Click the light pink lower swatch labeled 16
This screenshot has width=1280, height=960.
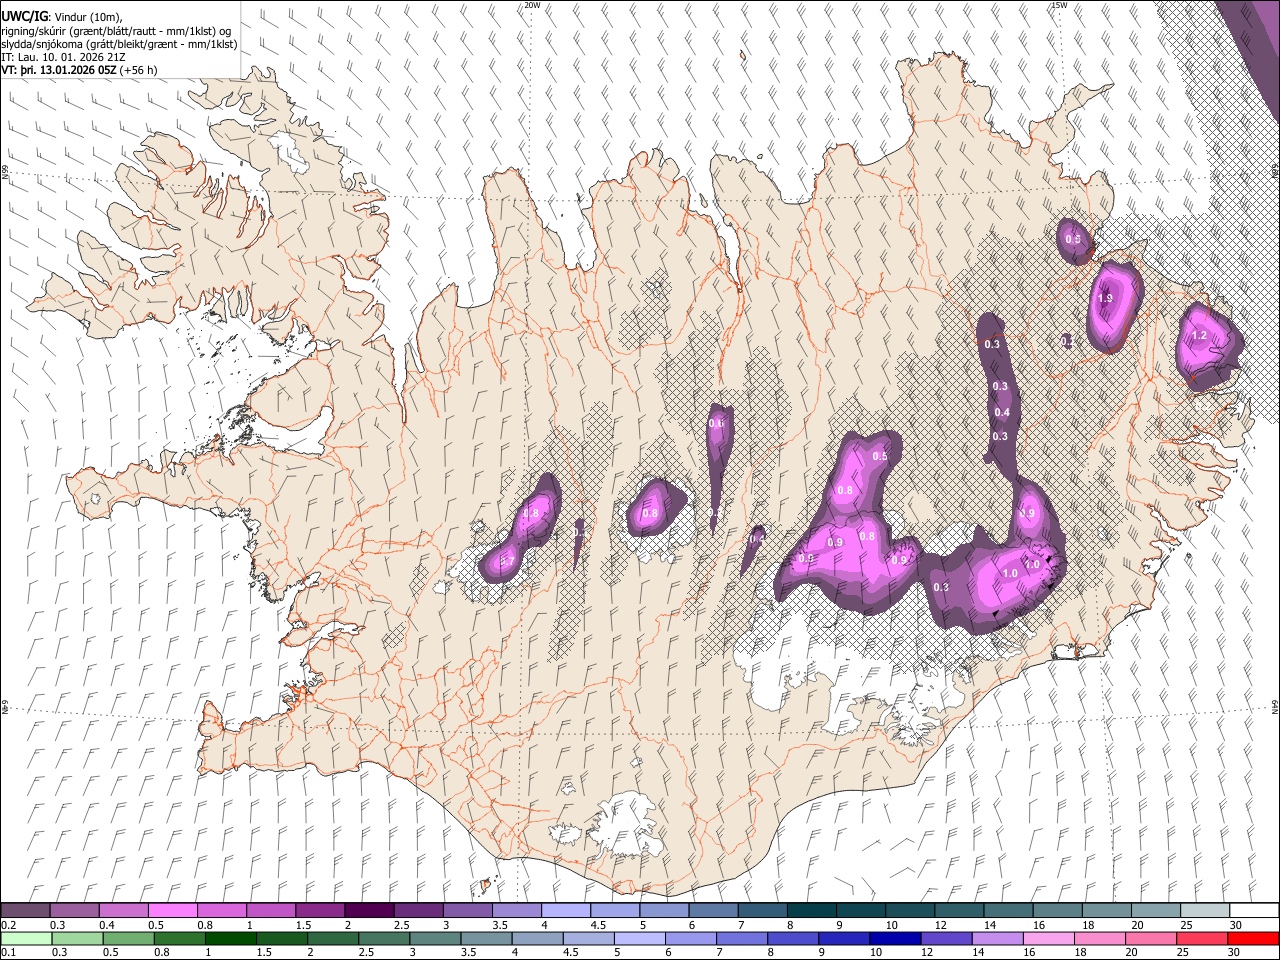(x=1047, y=938)
